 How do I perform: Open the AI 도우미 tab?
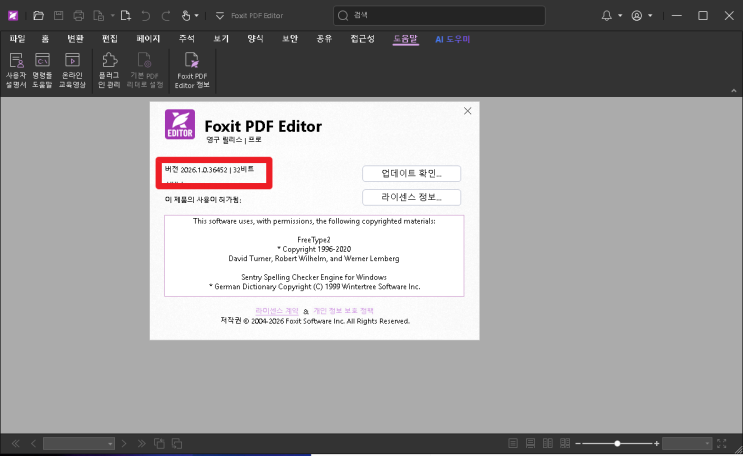click(453, 39)
